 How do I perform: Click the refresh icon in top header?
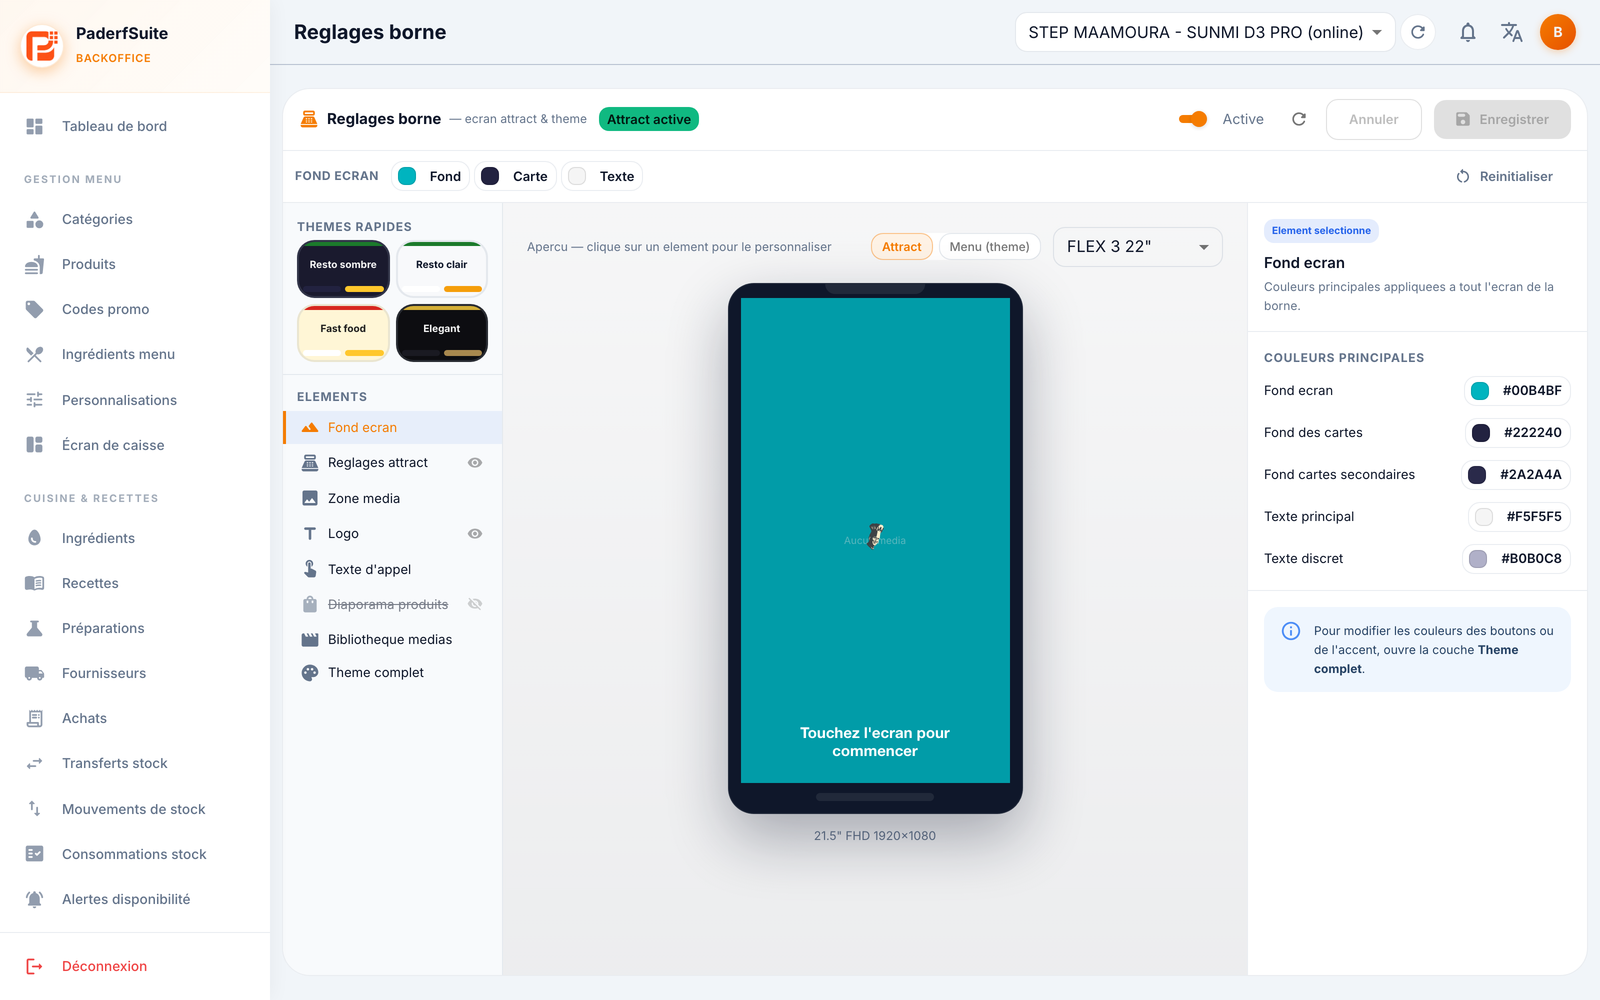[1418, 32]
